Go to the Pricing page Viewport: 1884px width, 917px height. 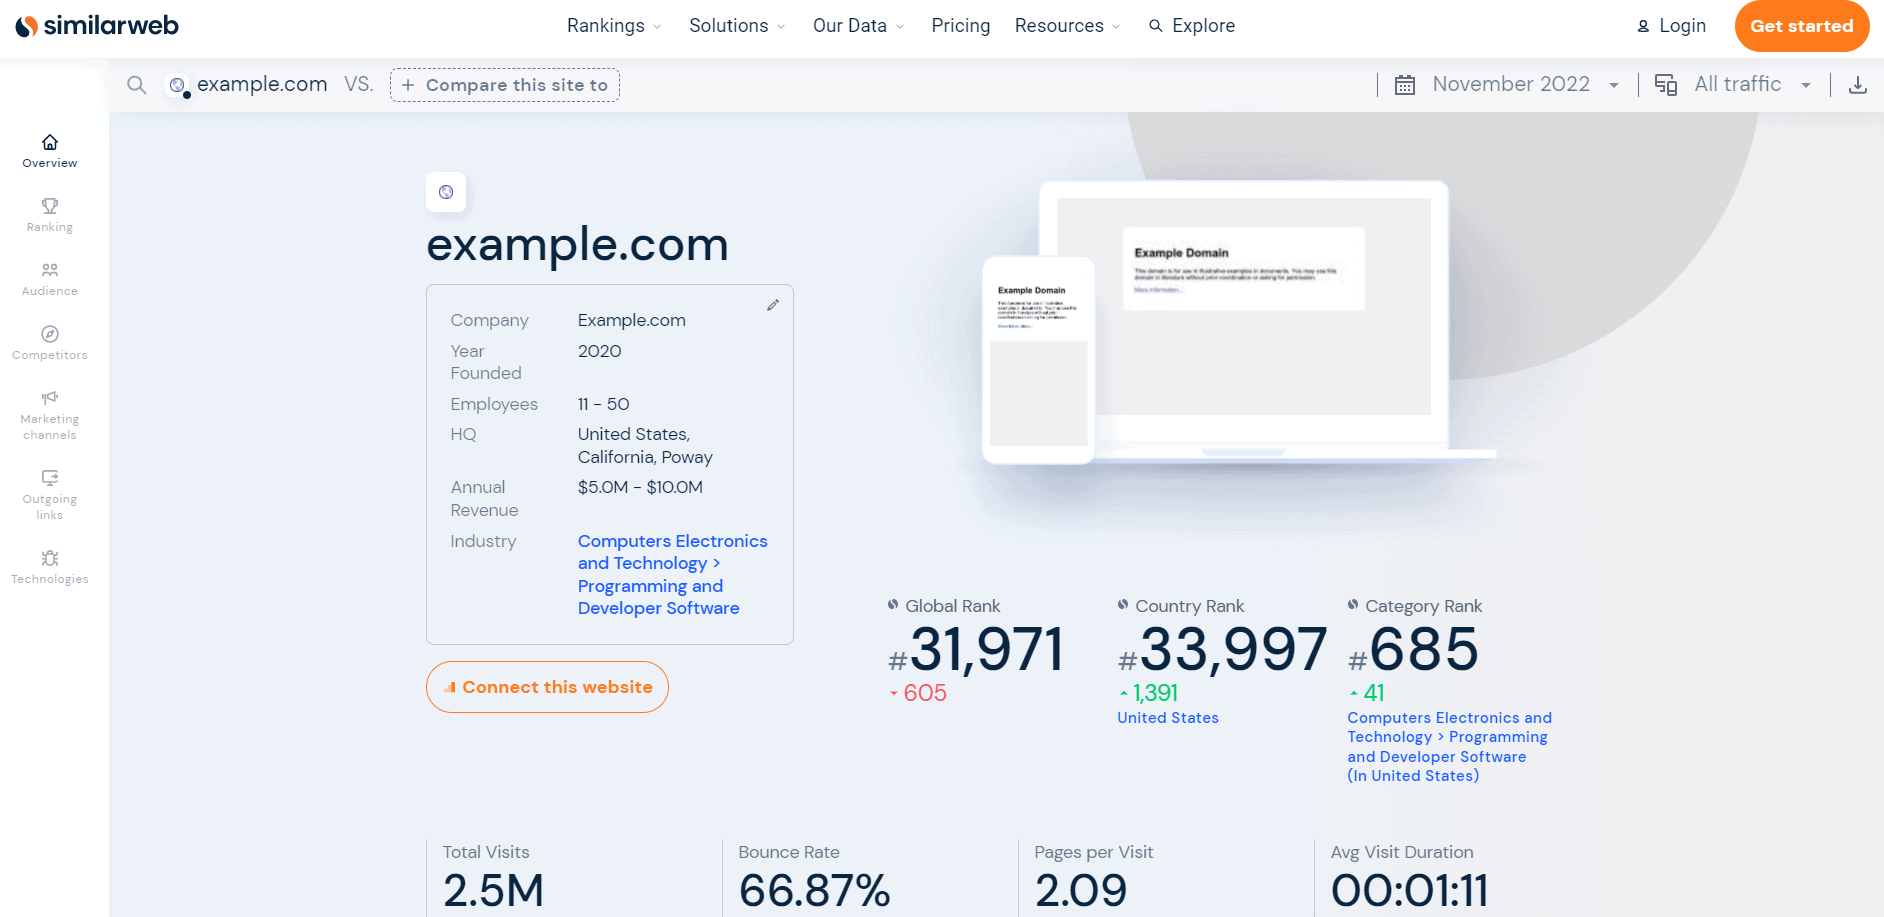960,26
